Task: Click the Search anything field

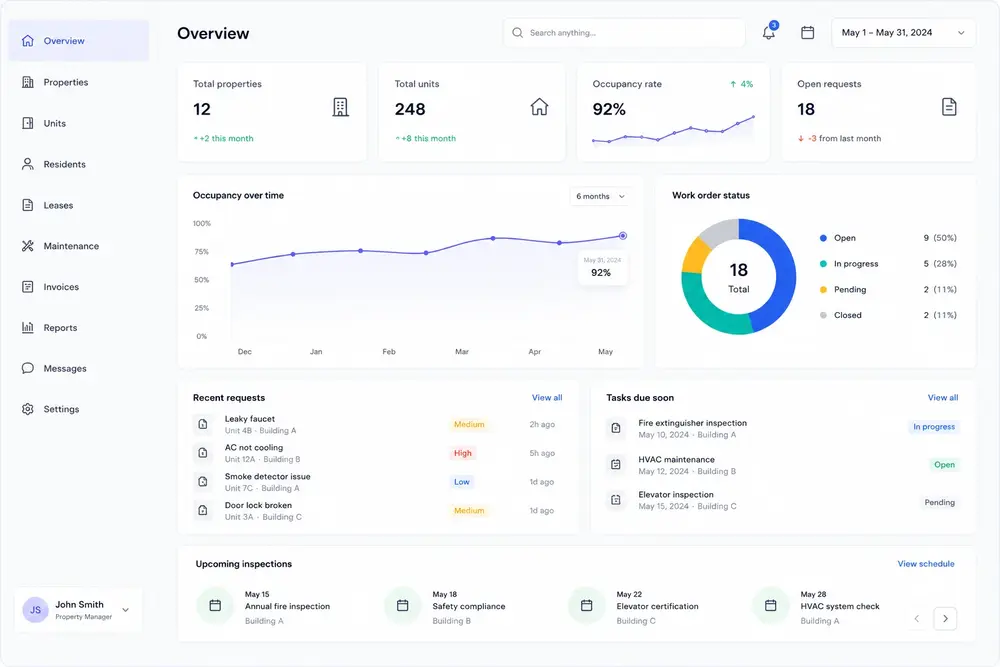Action: pos(624,33)
